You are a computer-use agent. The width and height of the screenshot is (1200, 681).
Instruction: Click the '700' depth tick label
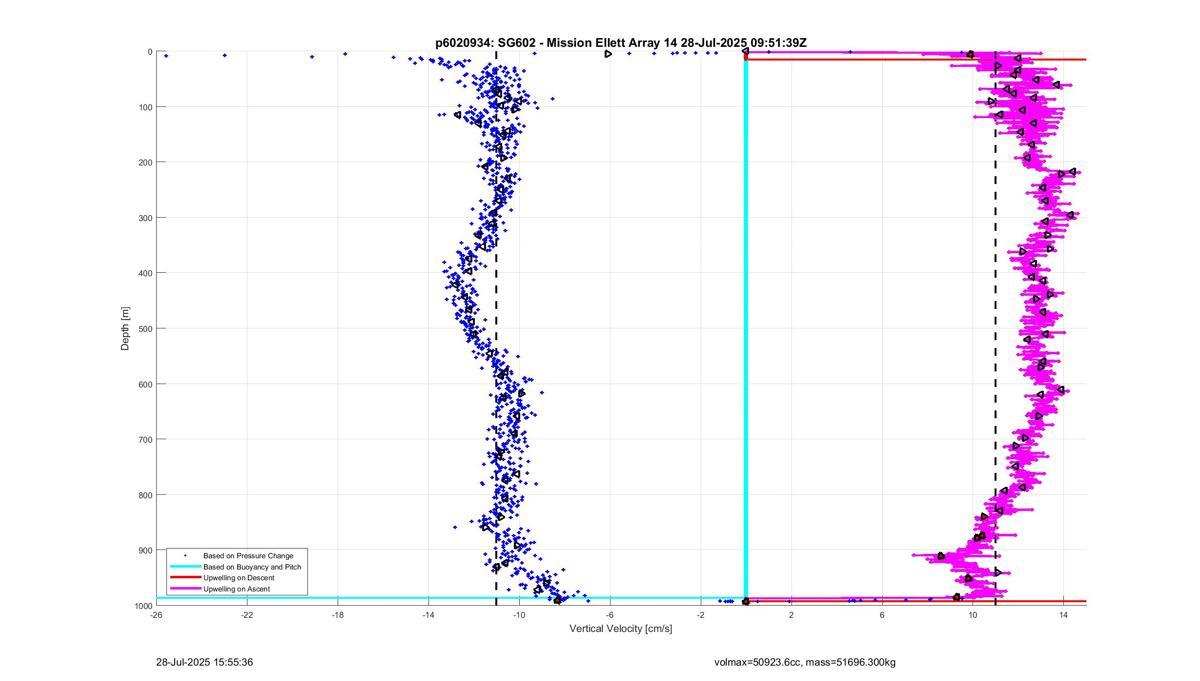144,439
